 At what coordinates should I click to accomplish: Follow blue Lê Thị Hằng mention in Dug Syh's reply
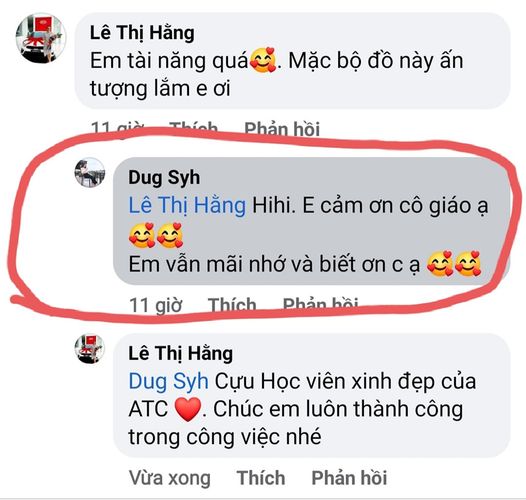click(187, 205)
